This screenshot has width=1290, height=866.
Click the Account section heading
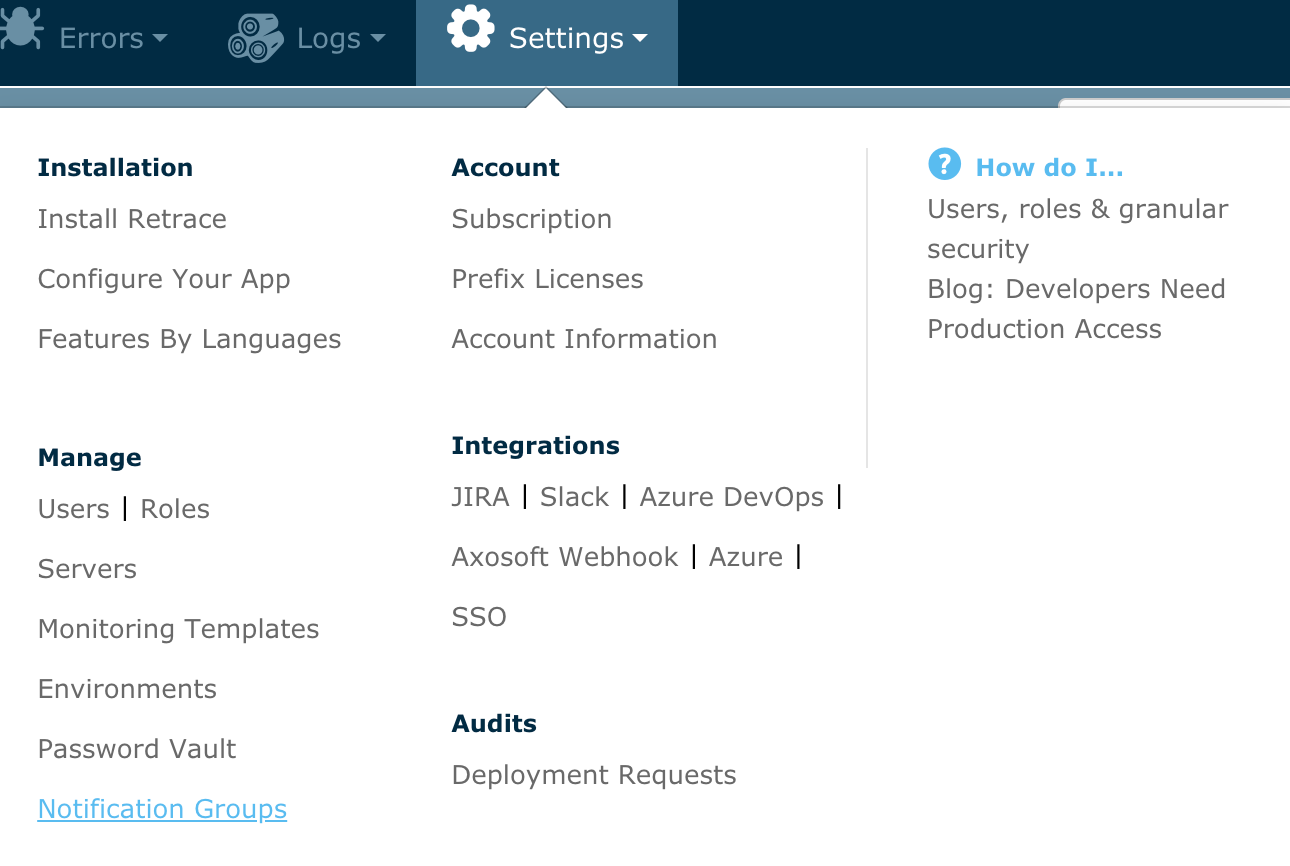(x=505, y=167)
